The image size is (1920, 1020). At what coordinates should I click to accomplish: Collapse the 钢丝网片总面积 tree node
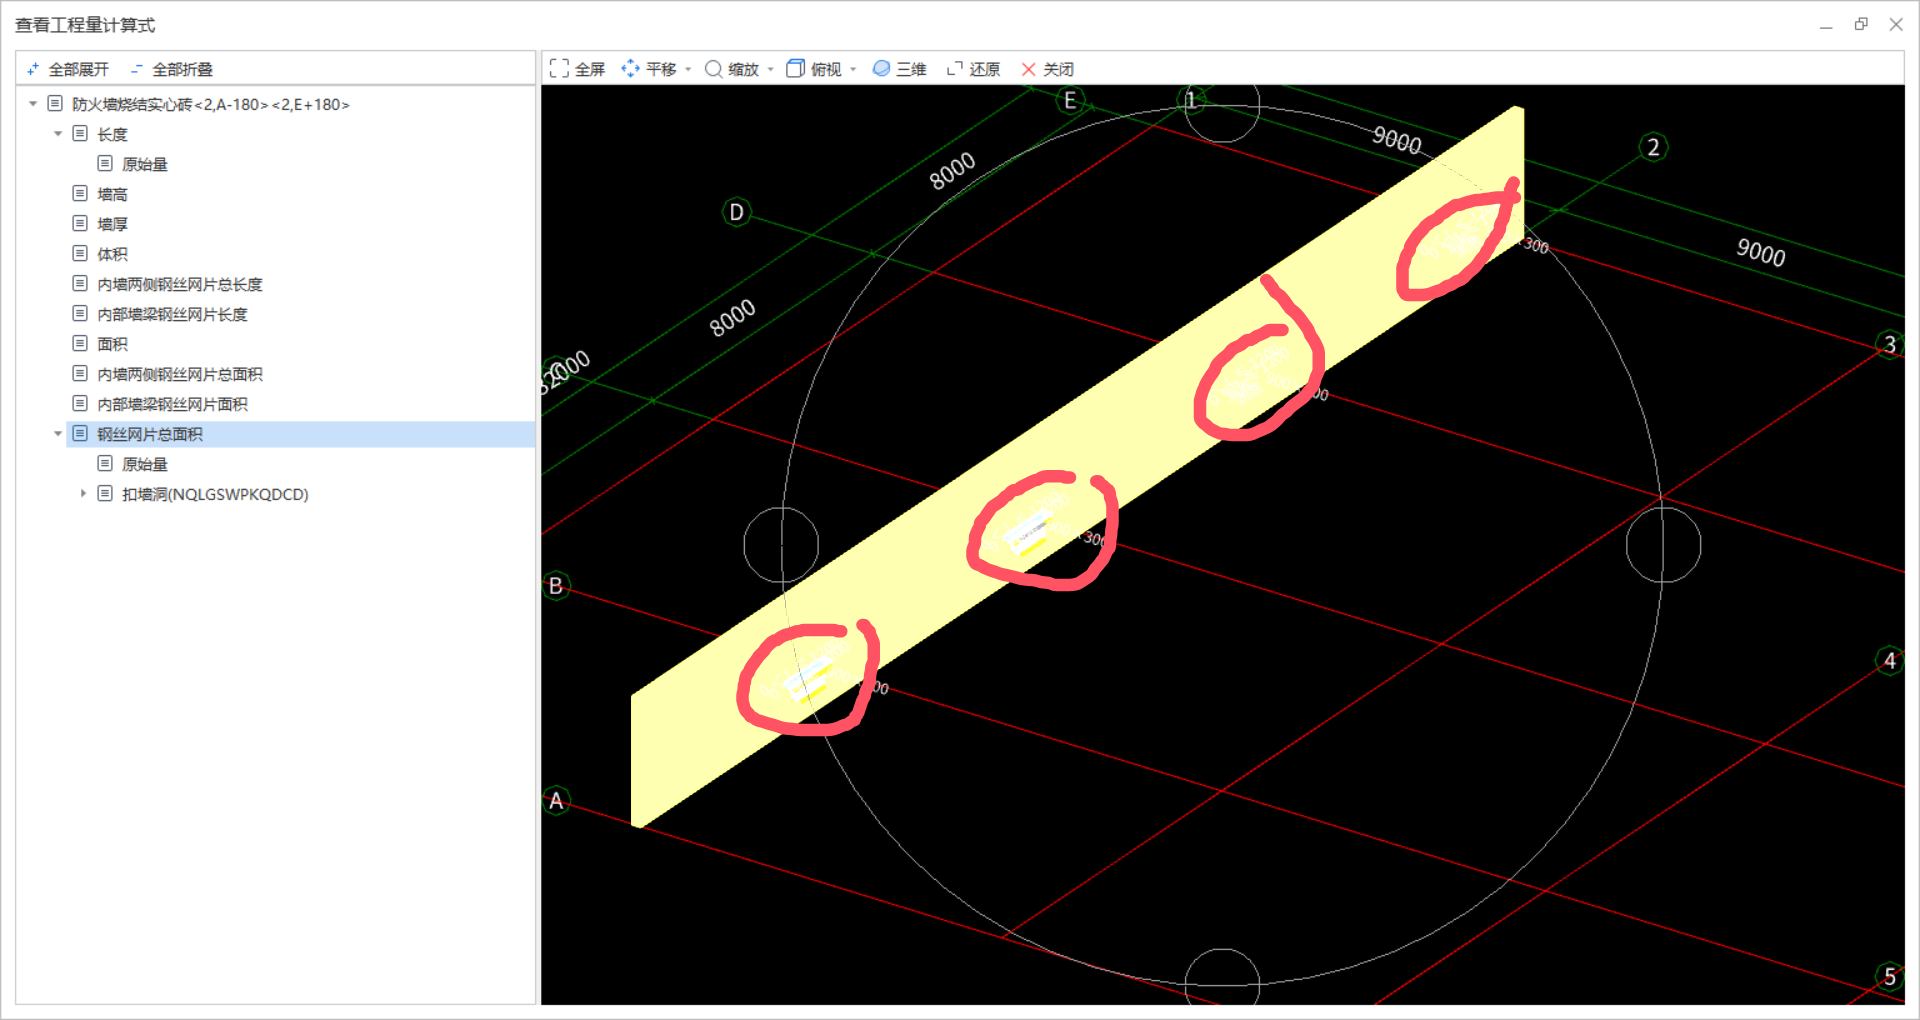[x=58, y=434]
